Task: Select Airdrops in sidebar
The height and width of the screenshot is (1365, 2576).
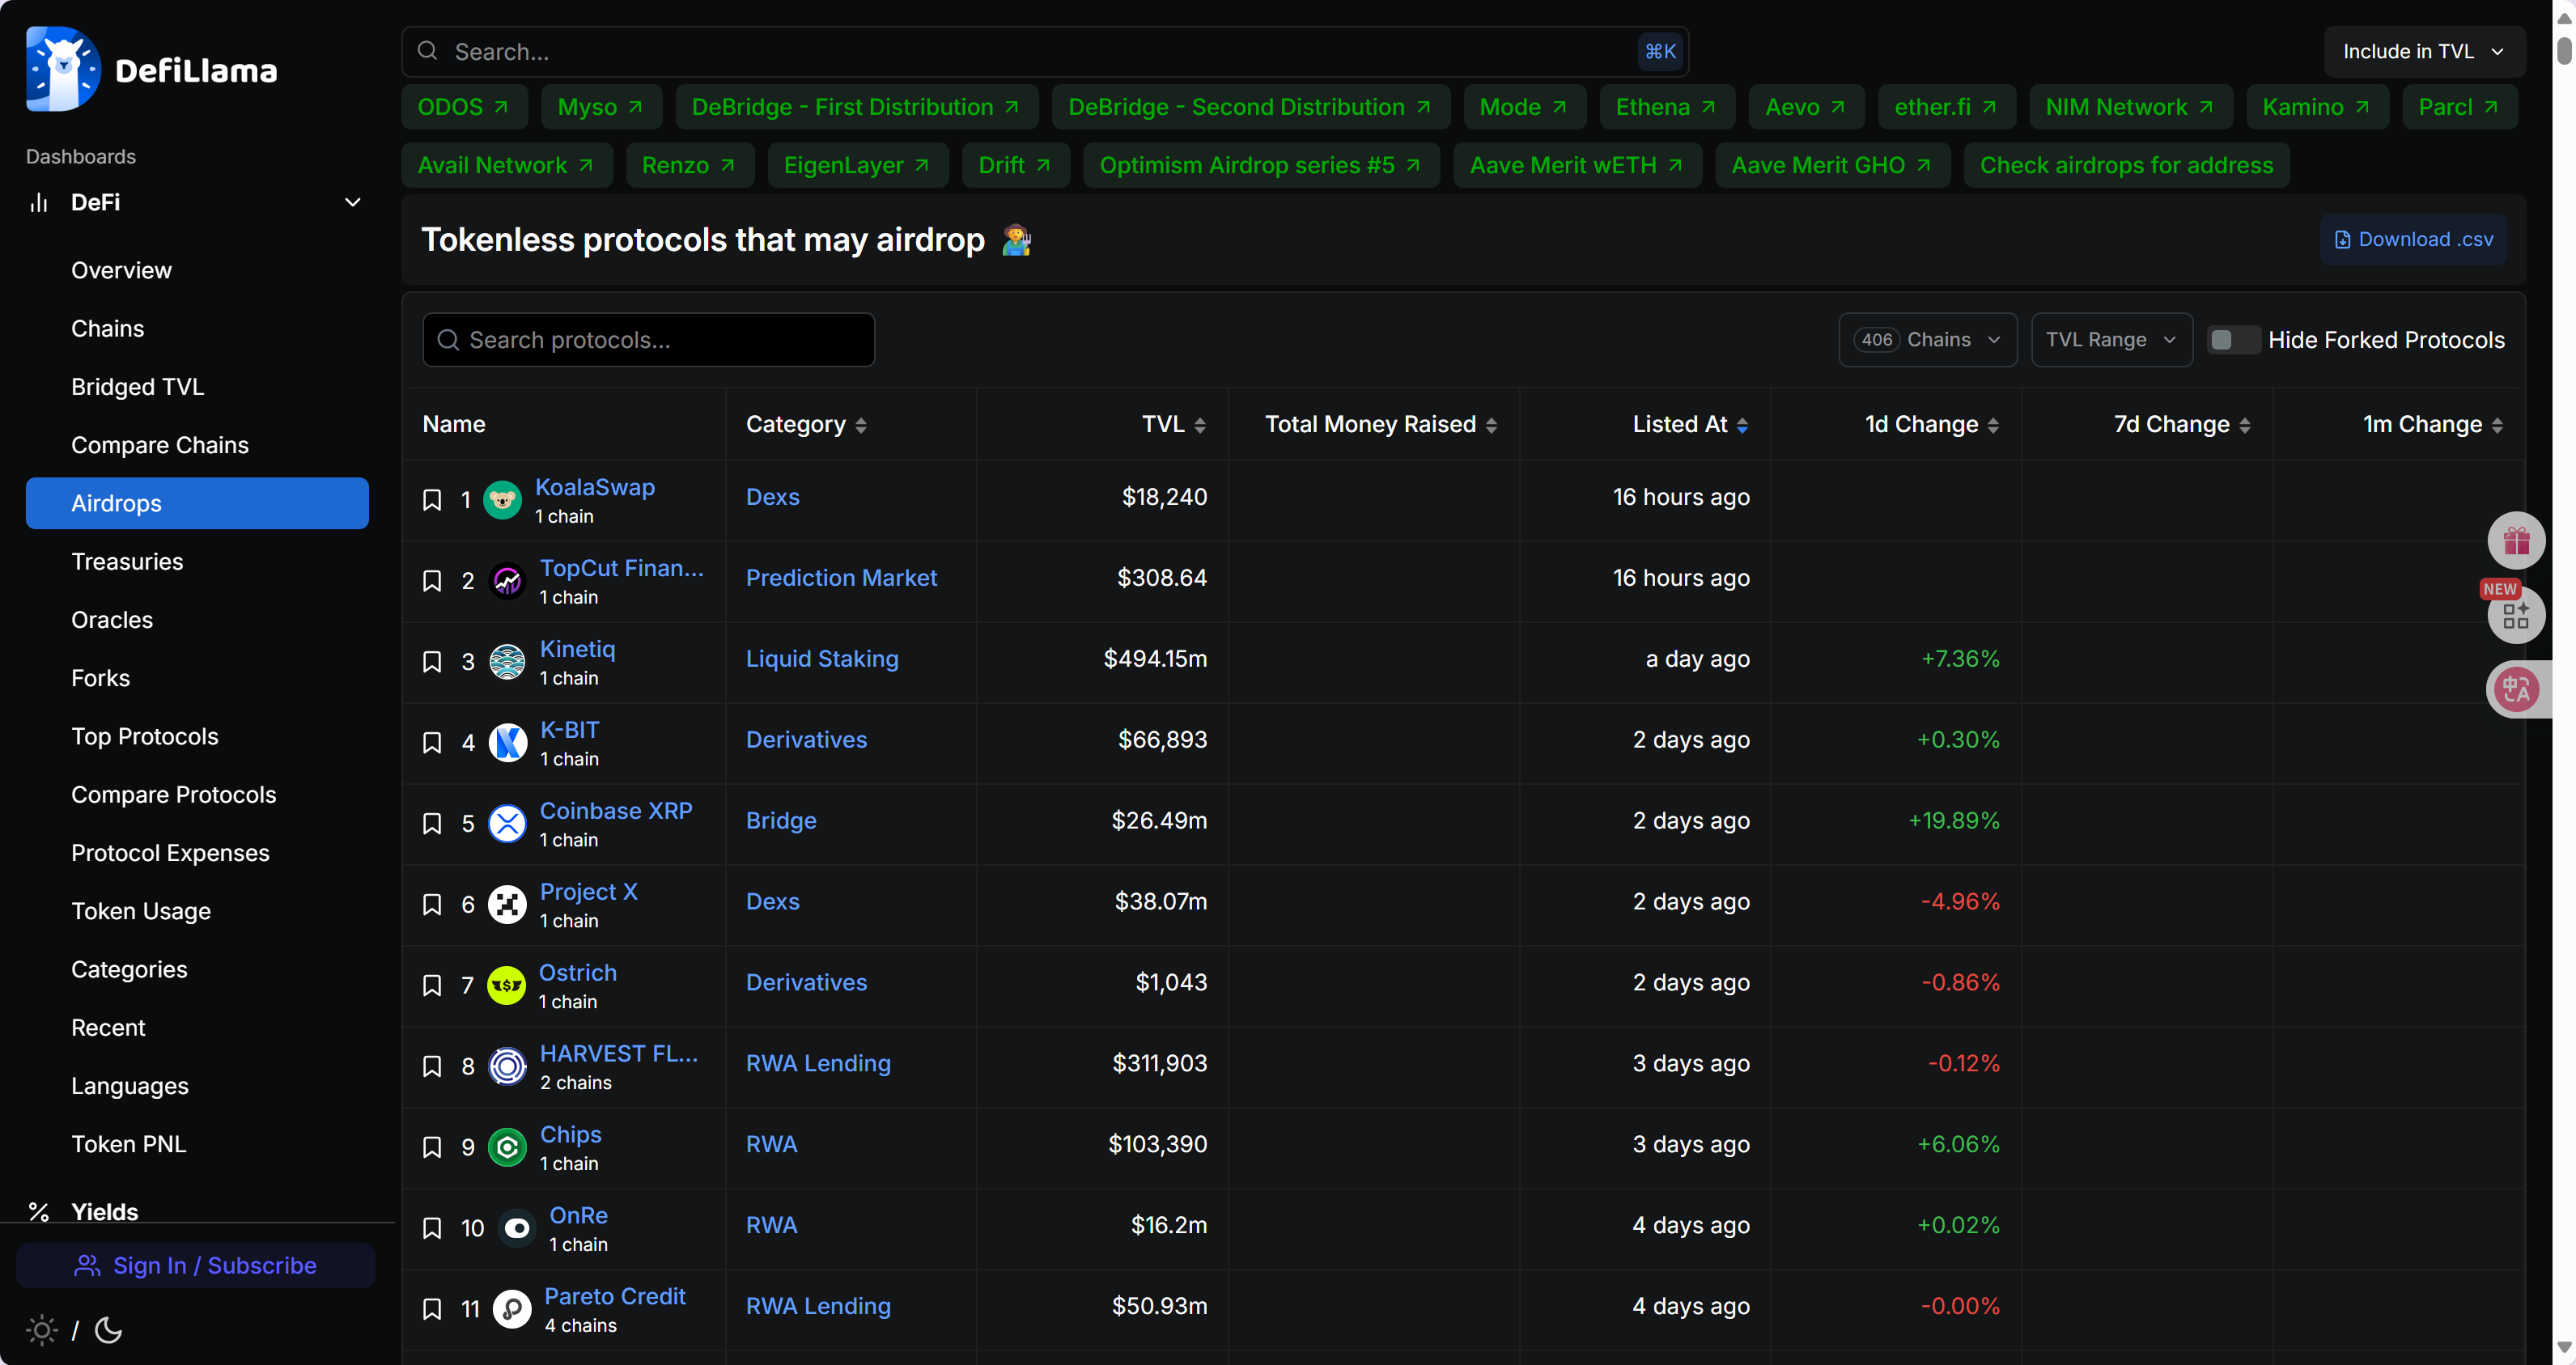Action: (x=197, y=503)
